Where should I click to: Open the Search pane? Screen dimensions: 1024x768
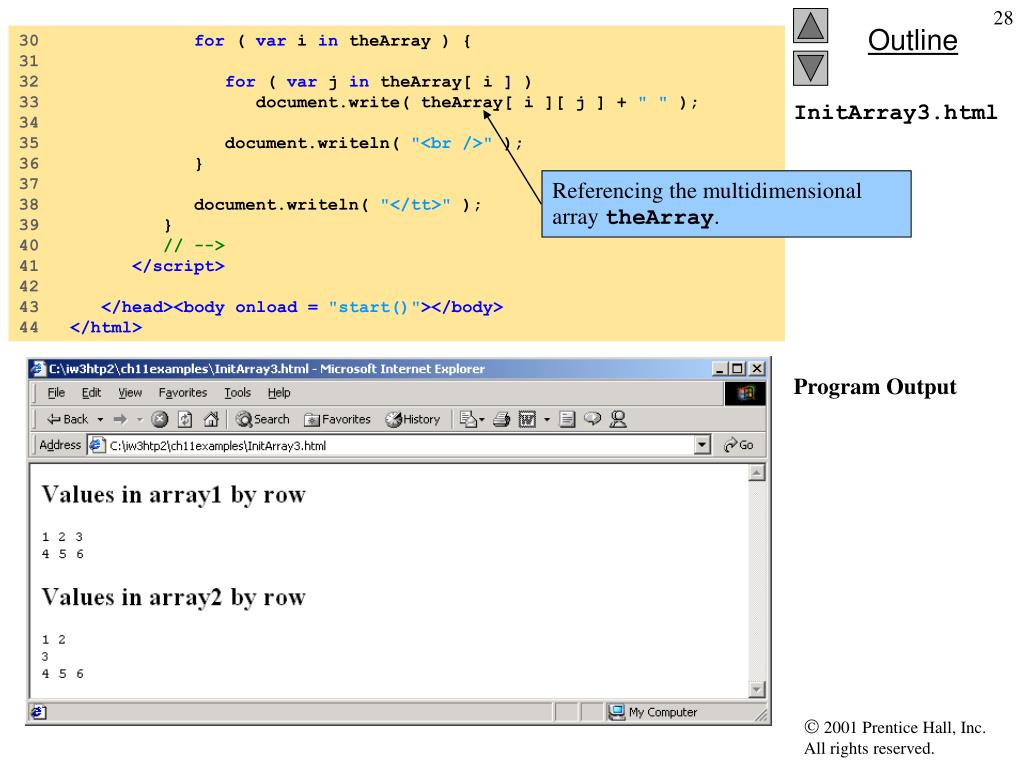click(x=263, y=419)
